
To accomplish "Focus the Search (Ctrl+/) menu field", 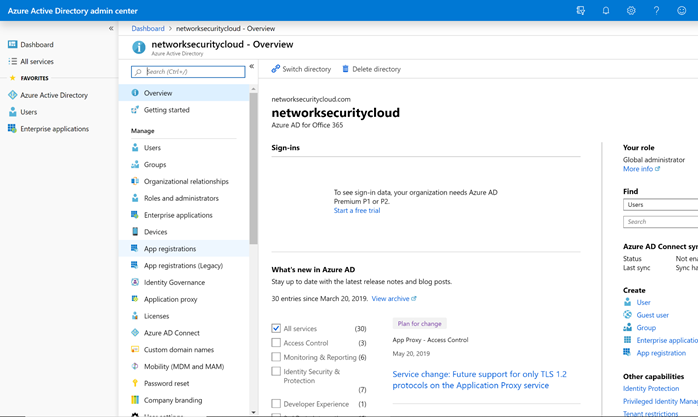I will point(188,72).
